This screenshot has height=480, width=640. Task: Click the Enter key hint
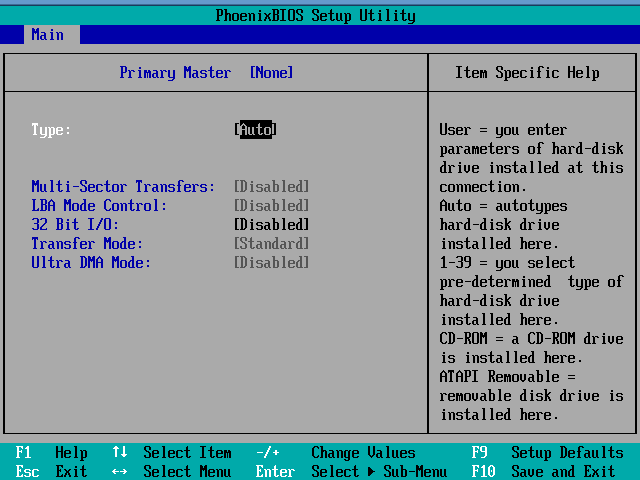(276, 471)
